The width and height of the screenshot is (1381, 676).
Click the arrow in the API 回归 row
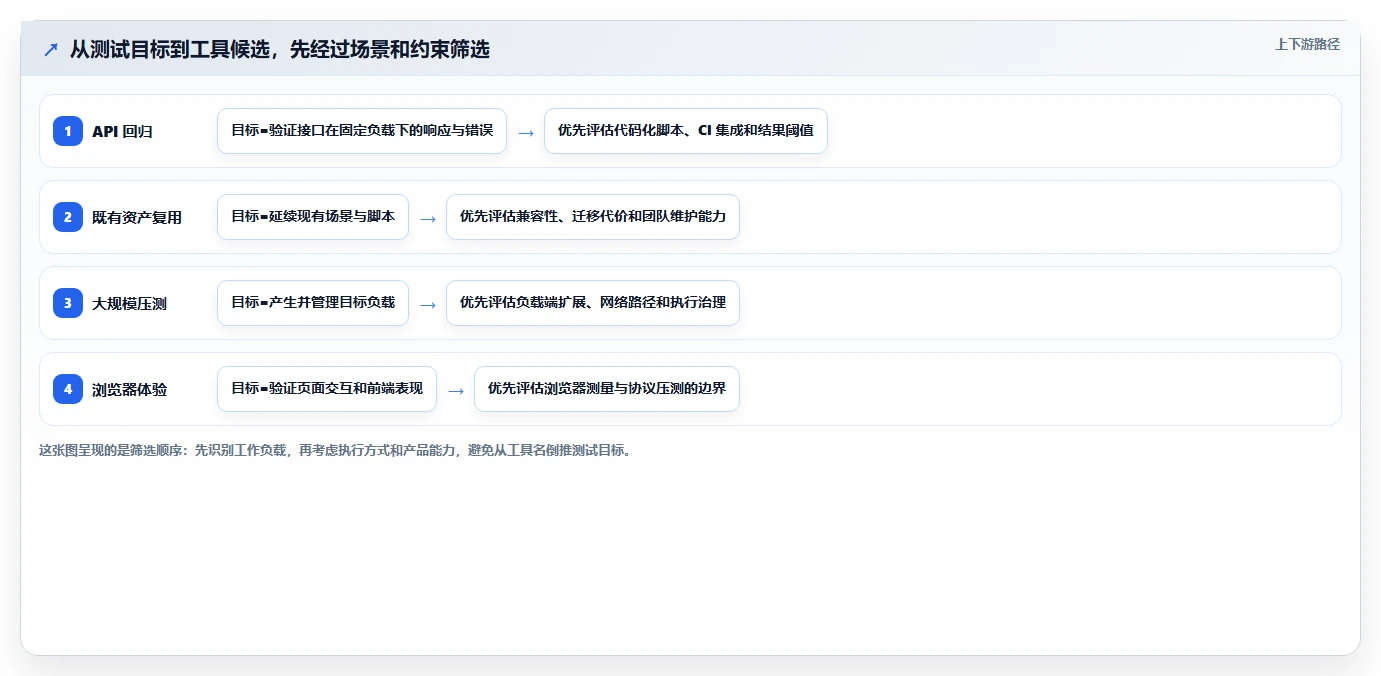point(526,132)
